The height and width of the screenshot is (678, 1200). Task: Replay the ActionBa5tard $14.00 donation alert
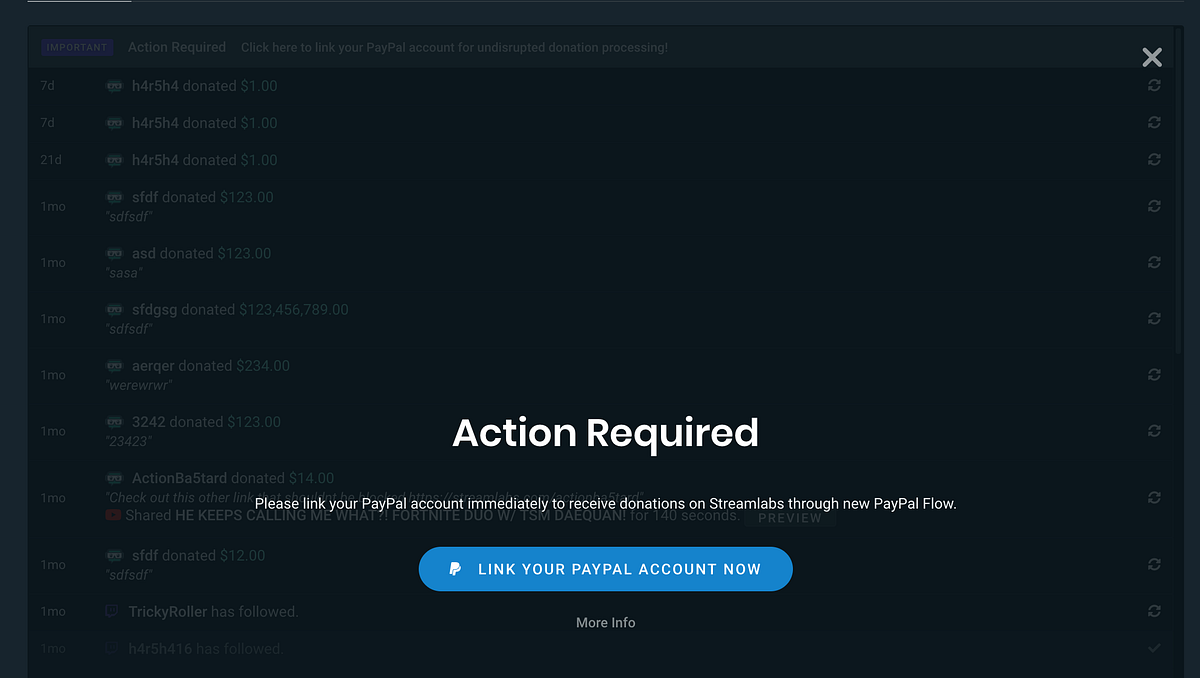[1154, 497]
